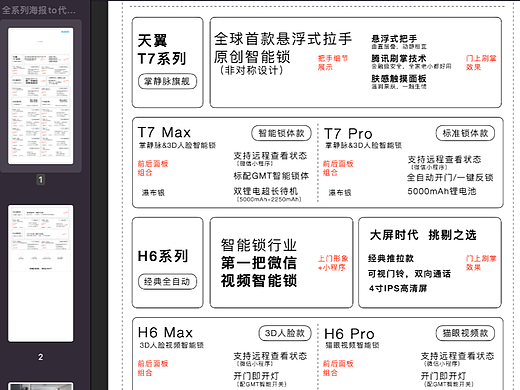Click the 掌静脉旗舰 pill label
The height and width of the screenshot is (390, 520).
pos(167,81)
